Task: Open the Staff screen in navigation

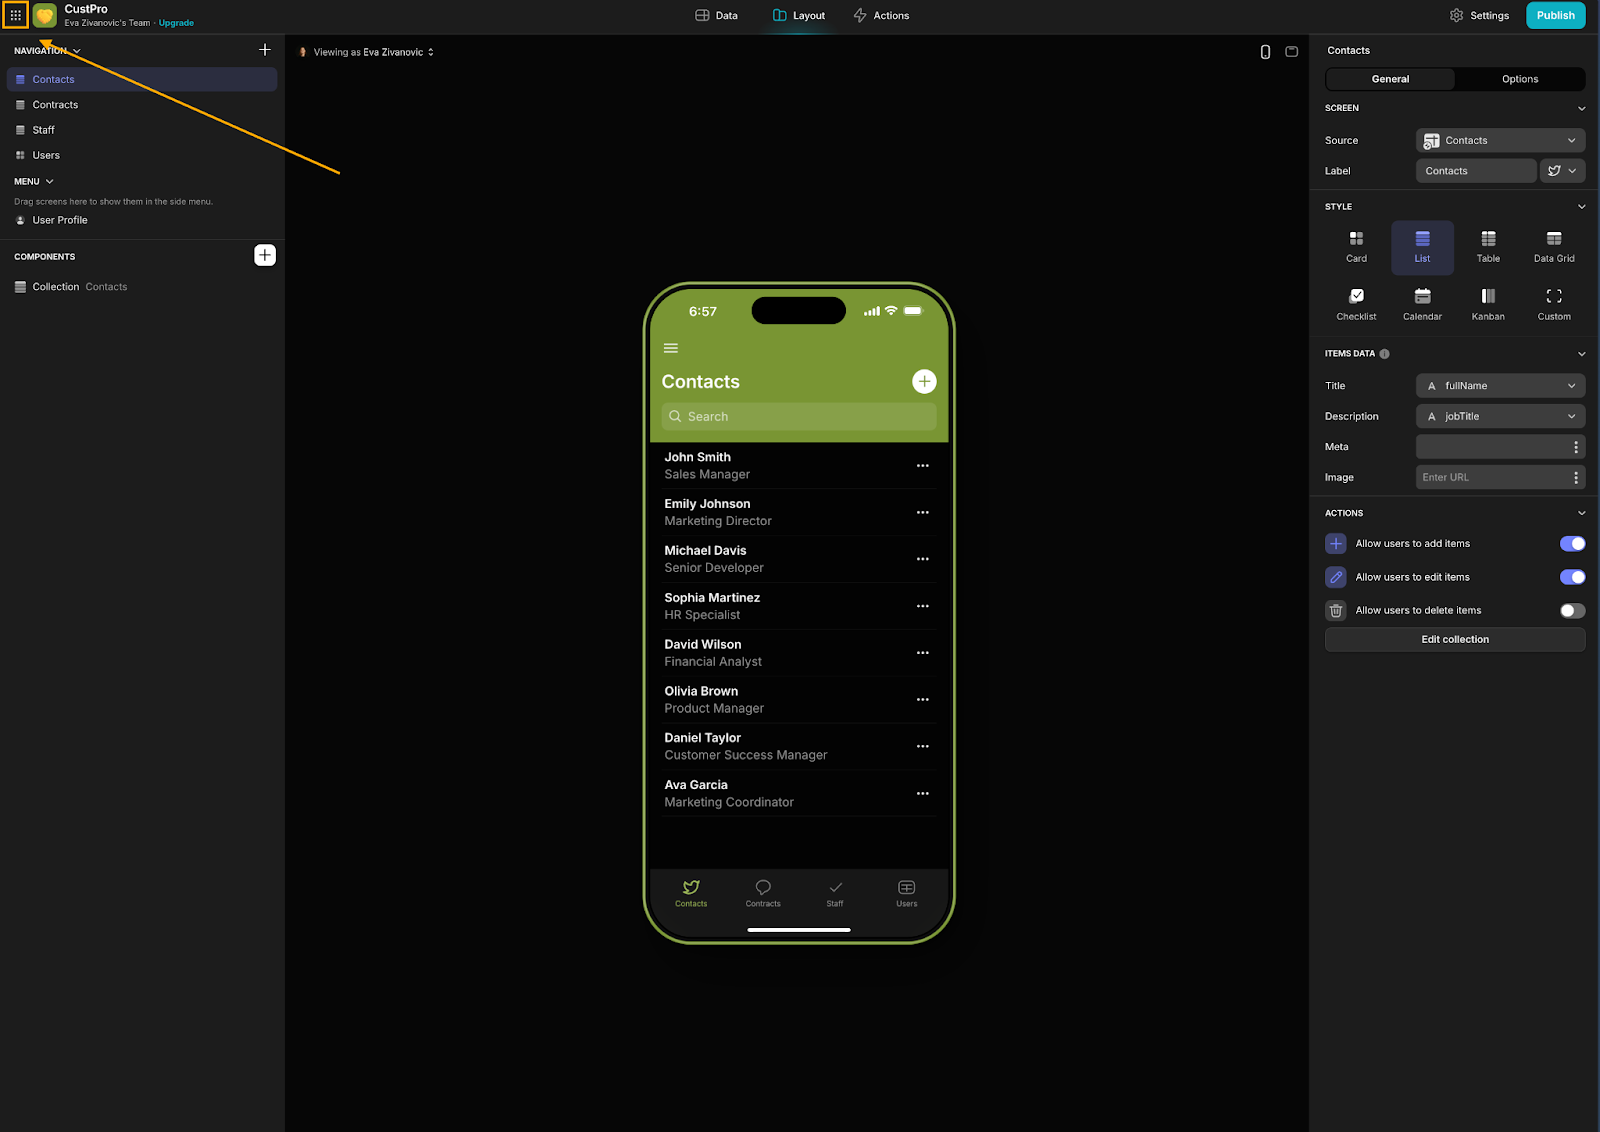Action: tap(142, 130)
